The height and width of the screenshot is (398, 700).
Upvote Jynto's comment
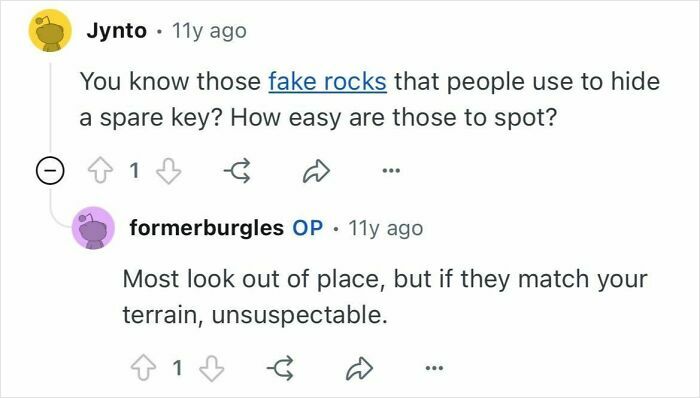[x=100, y=171]
